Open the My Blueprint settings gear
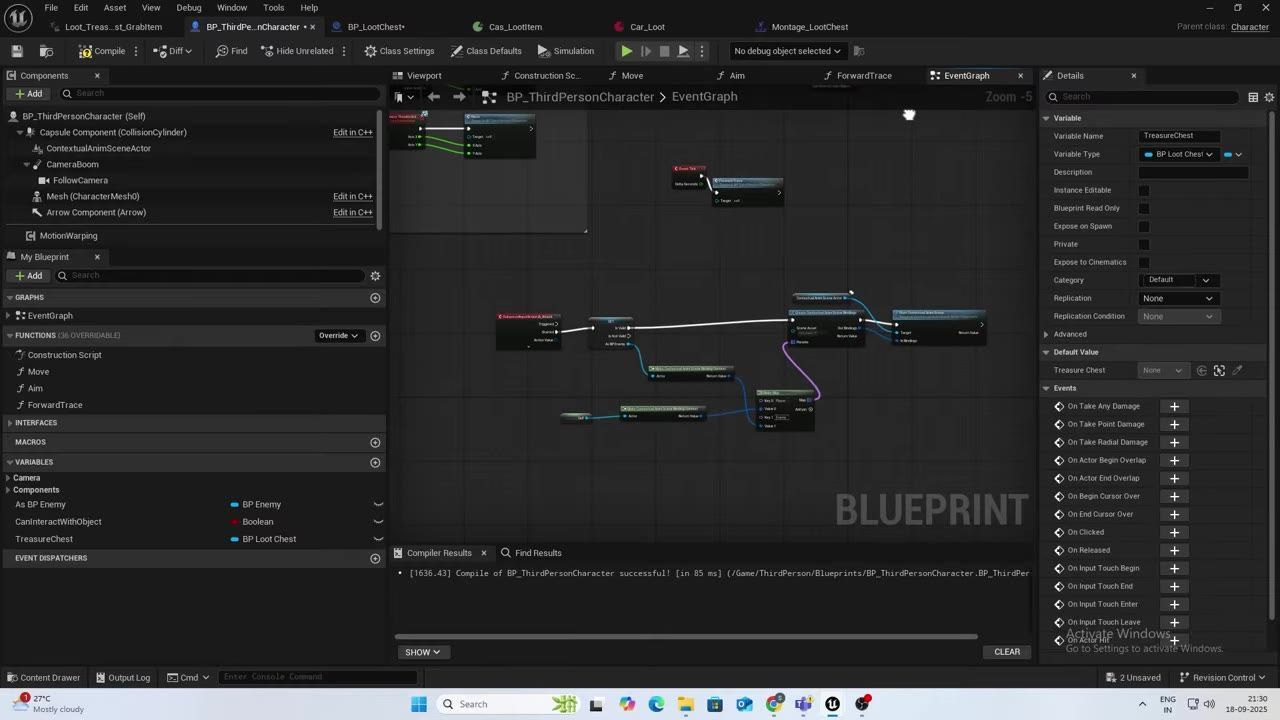1280x720 pixels. (375, 276)
